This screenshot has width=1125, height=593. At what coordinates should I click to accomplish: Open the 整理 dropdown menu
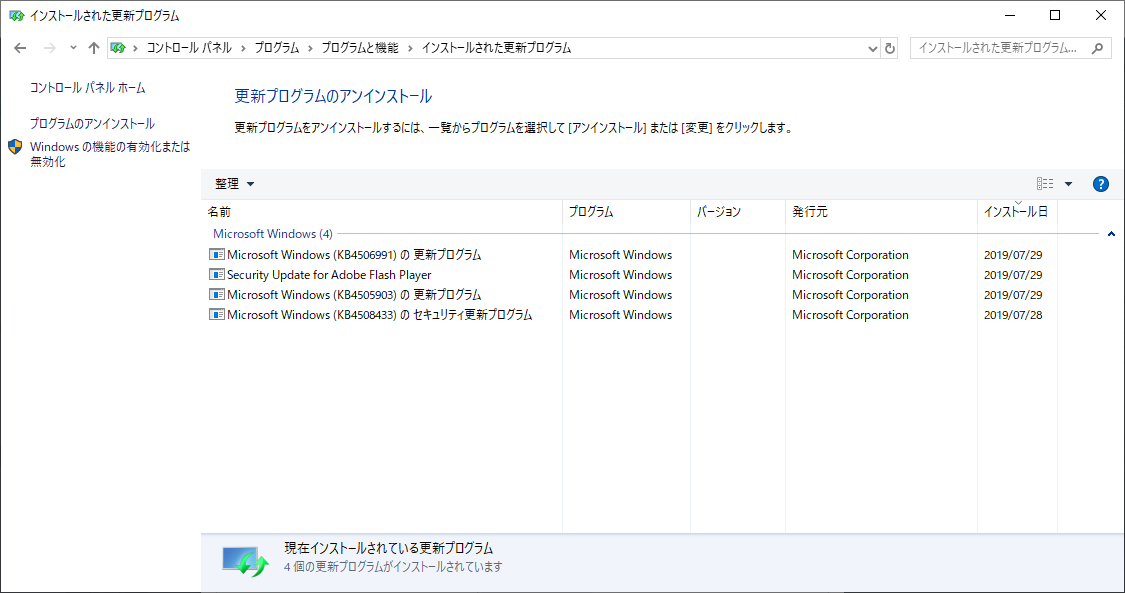click(x=235, y=184)
